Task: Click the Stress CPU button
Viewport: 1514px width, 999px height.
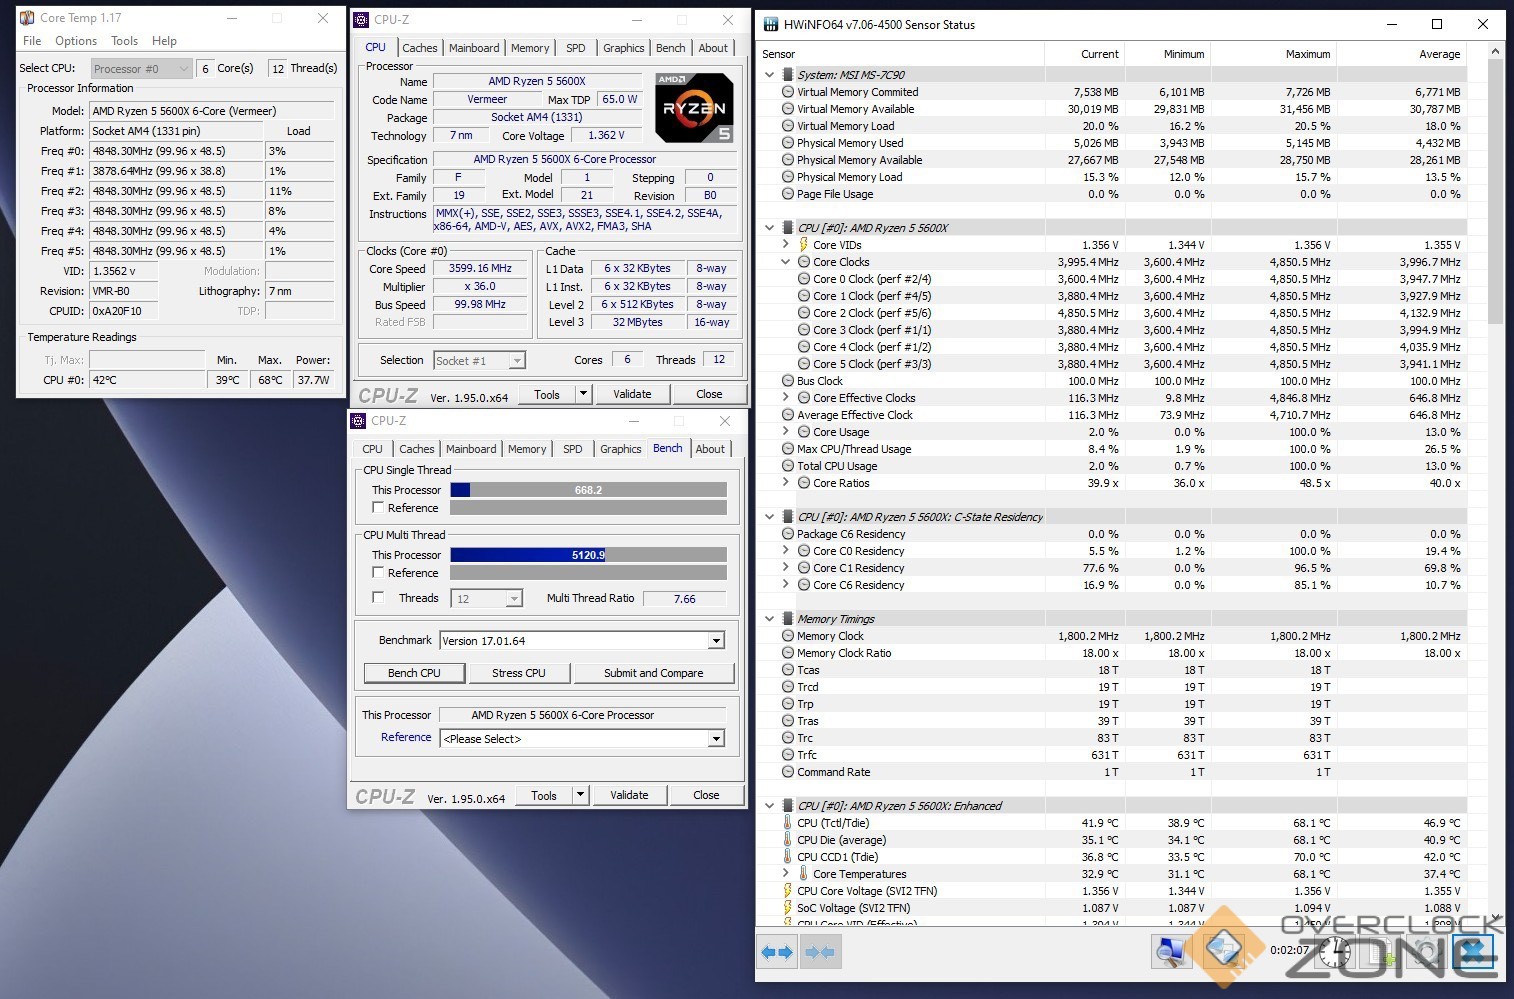Action: [518, 673]
